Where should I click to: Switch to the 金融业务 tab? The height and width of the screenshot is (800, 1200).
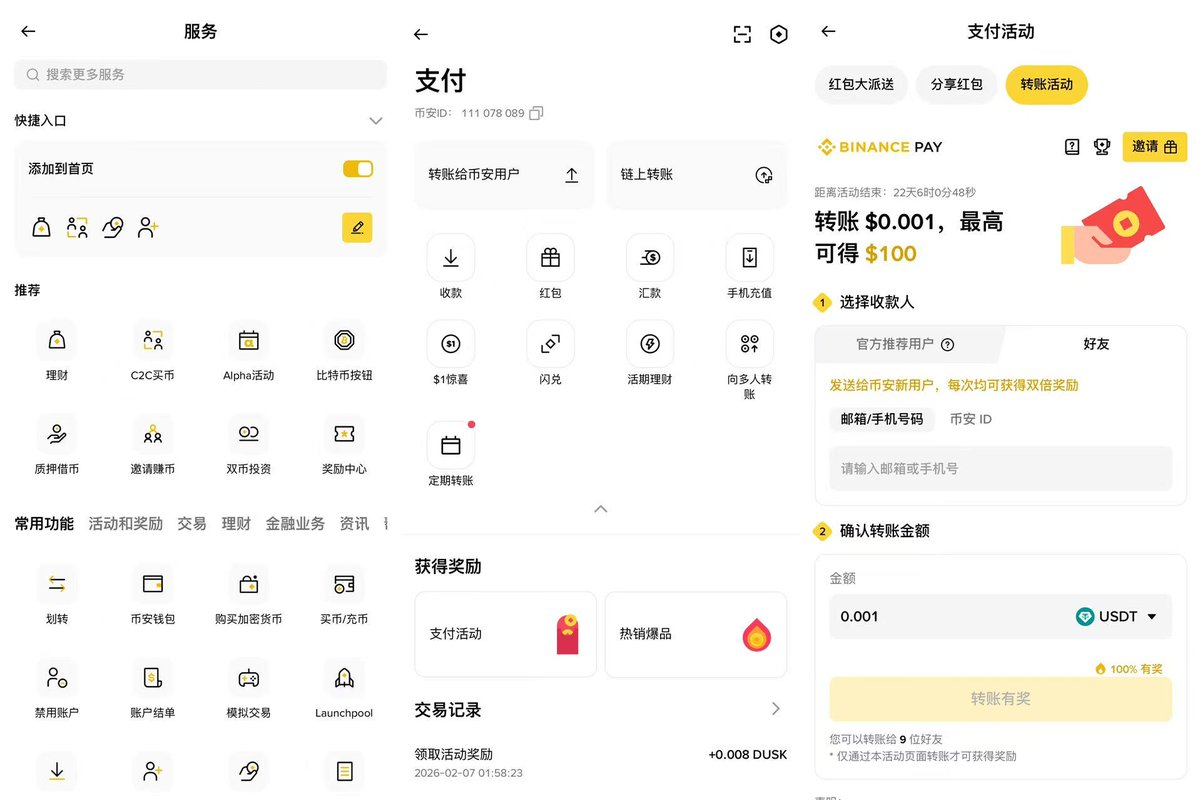(x=295, y=524)
